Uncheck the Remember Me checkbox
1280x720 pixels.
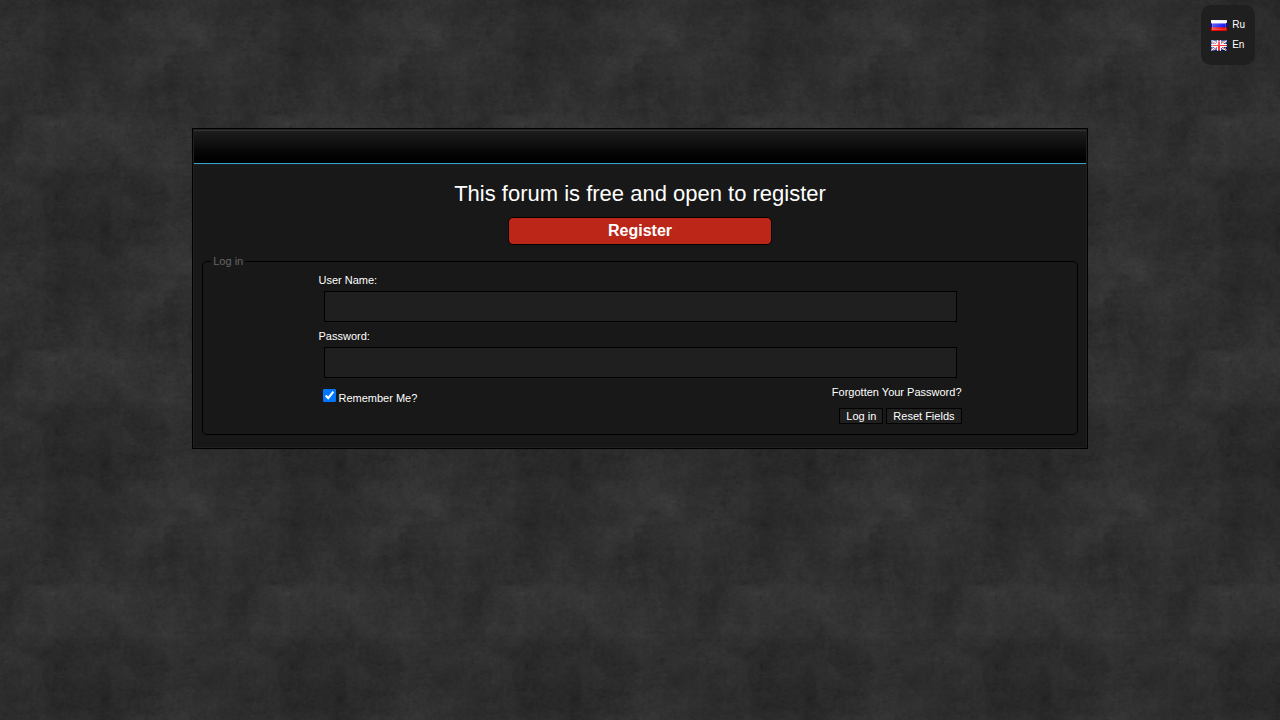[x=329, y=396]
